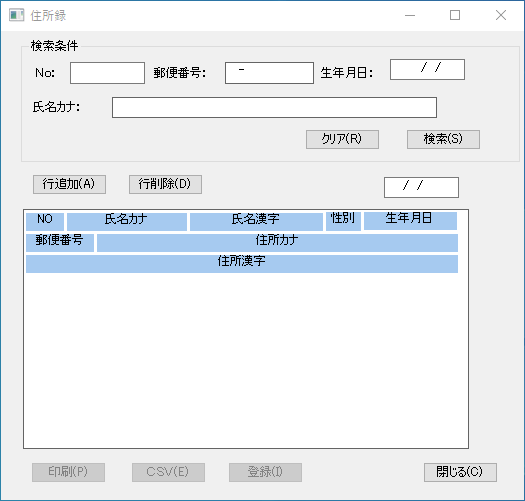Select the 氏名カナ column header

pos(127,221)
